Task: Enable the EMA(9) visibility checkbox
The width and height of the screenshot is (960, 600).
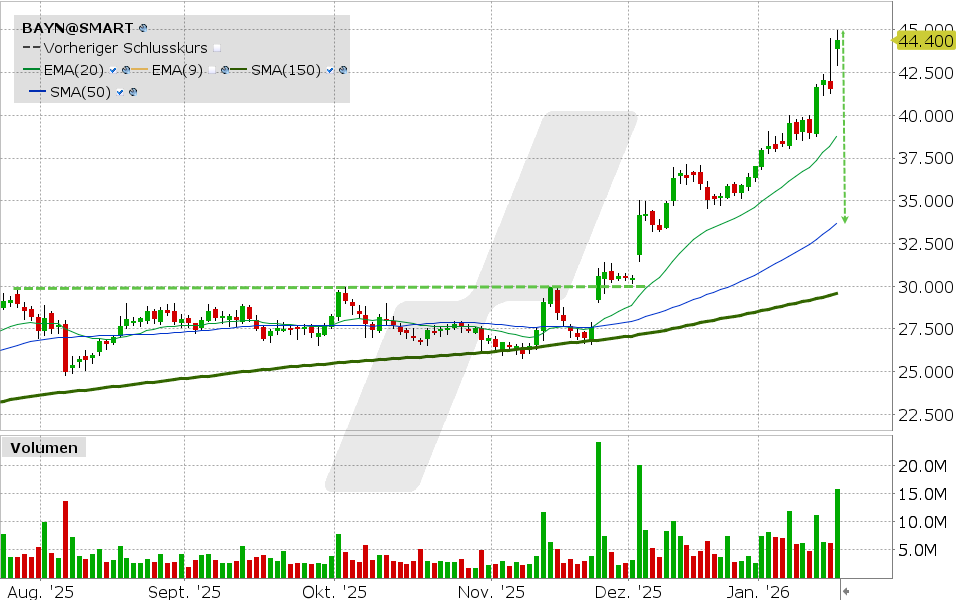Action: click(213, 69)
